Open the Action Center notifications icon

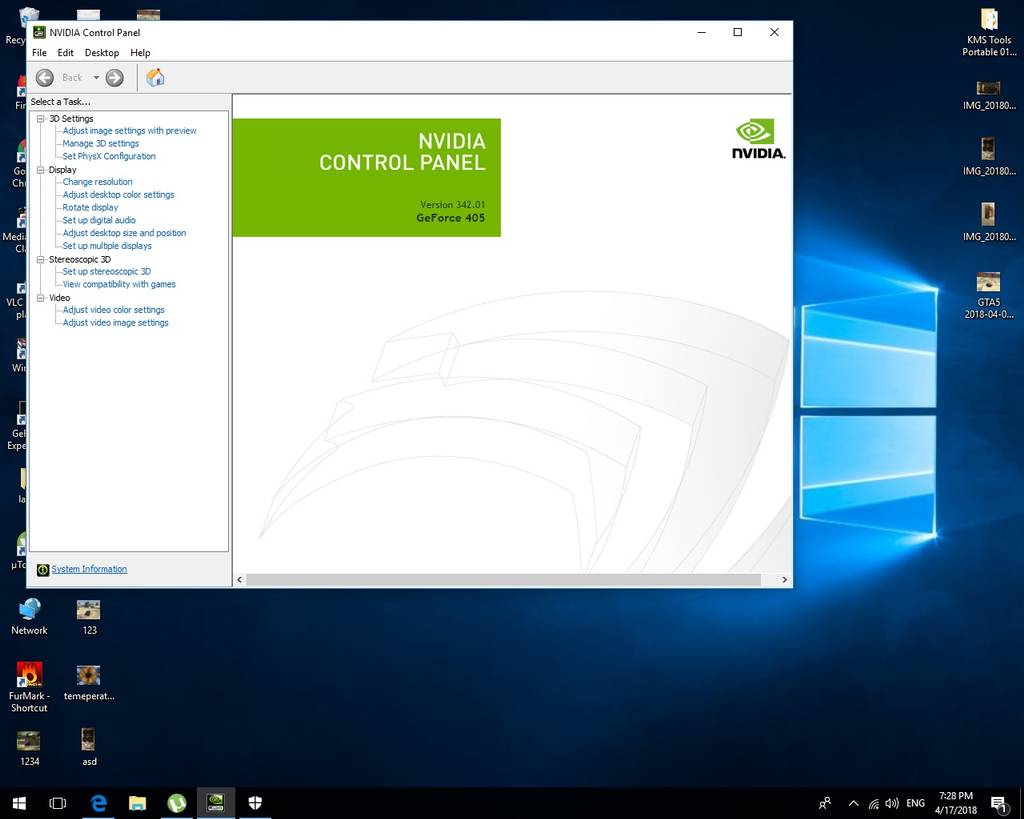(999, 804)
